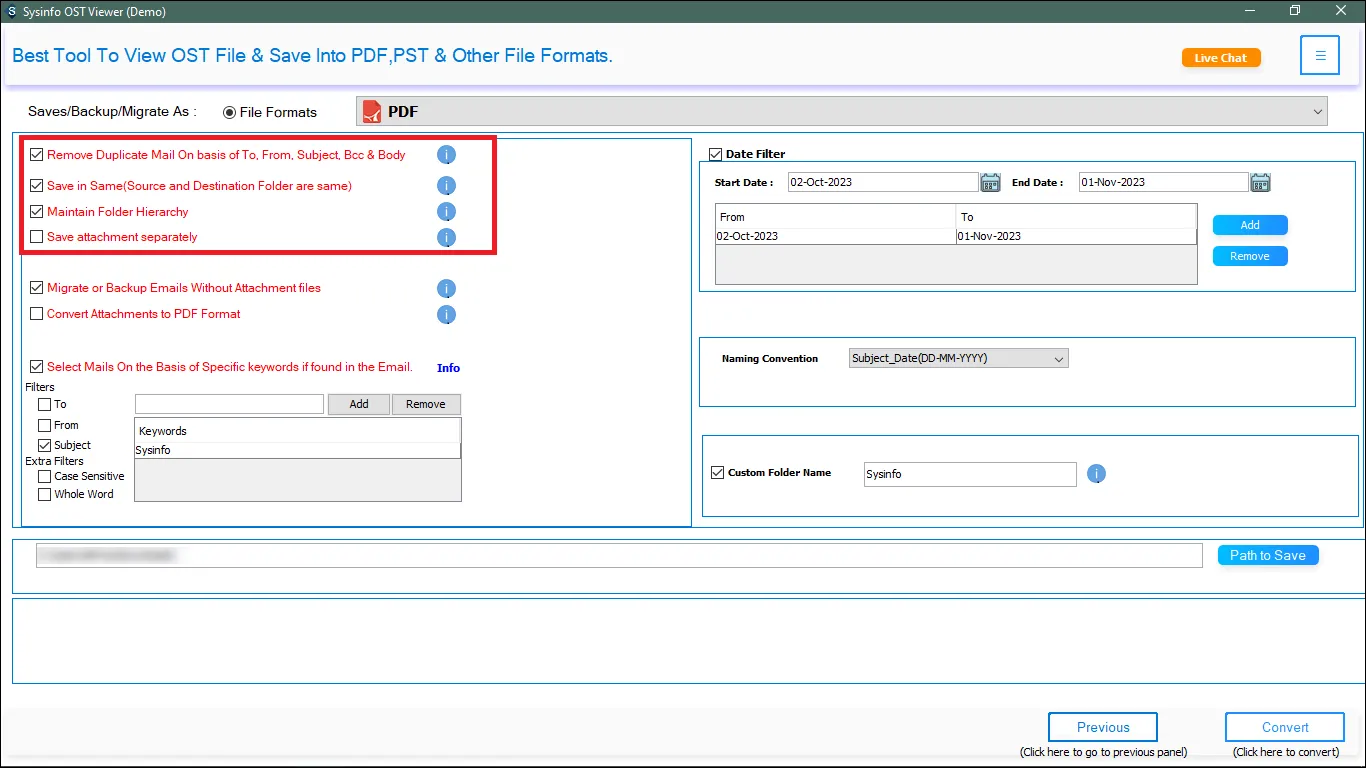Enable Save attachment separately checkbox
The image size is (1366, 768).
pyautogui.click(x=37, y=237)
